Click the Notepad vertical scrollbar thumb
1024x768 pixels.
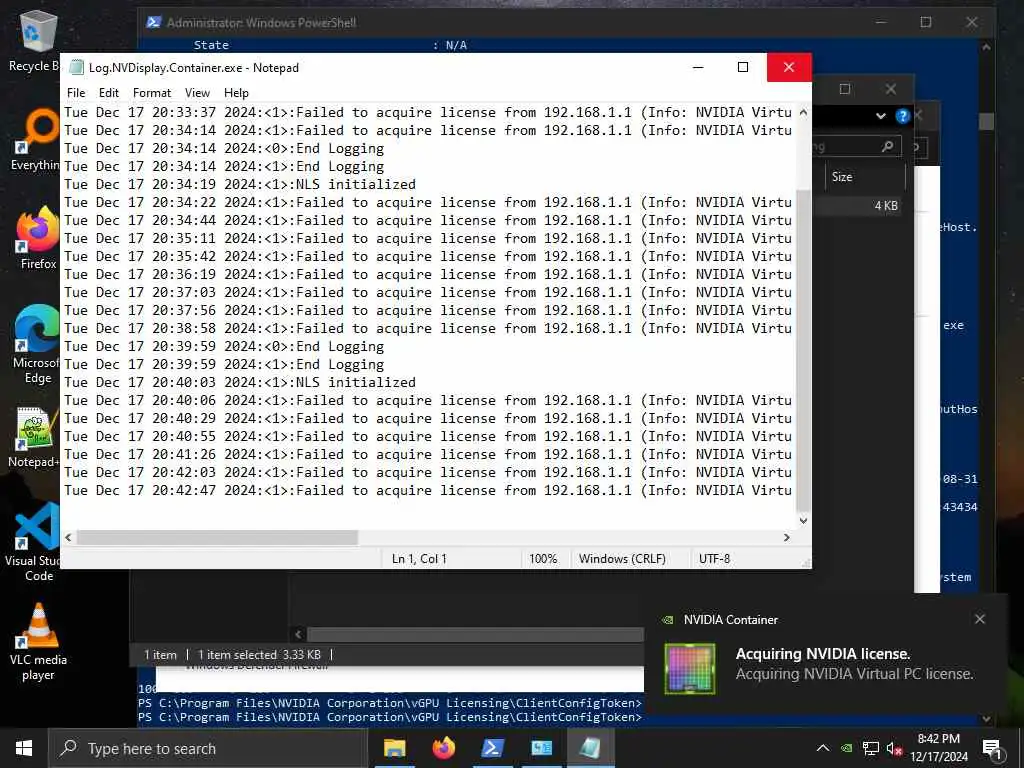coord(803,353)
